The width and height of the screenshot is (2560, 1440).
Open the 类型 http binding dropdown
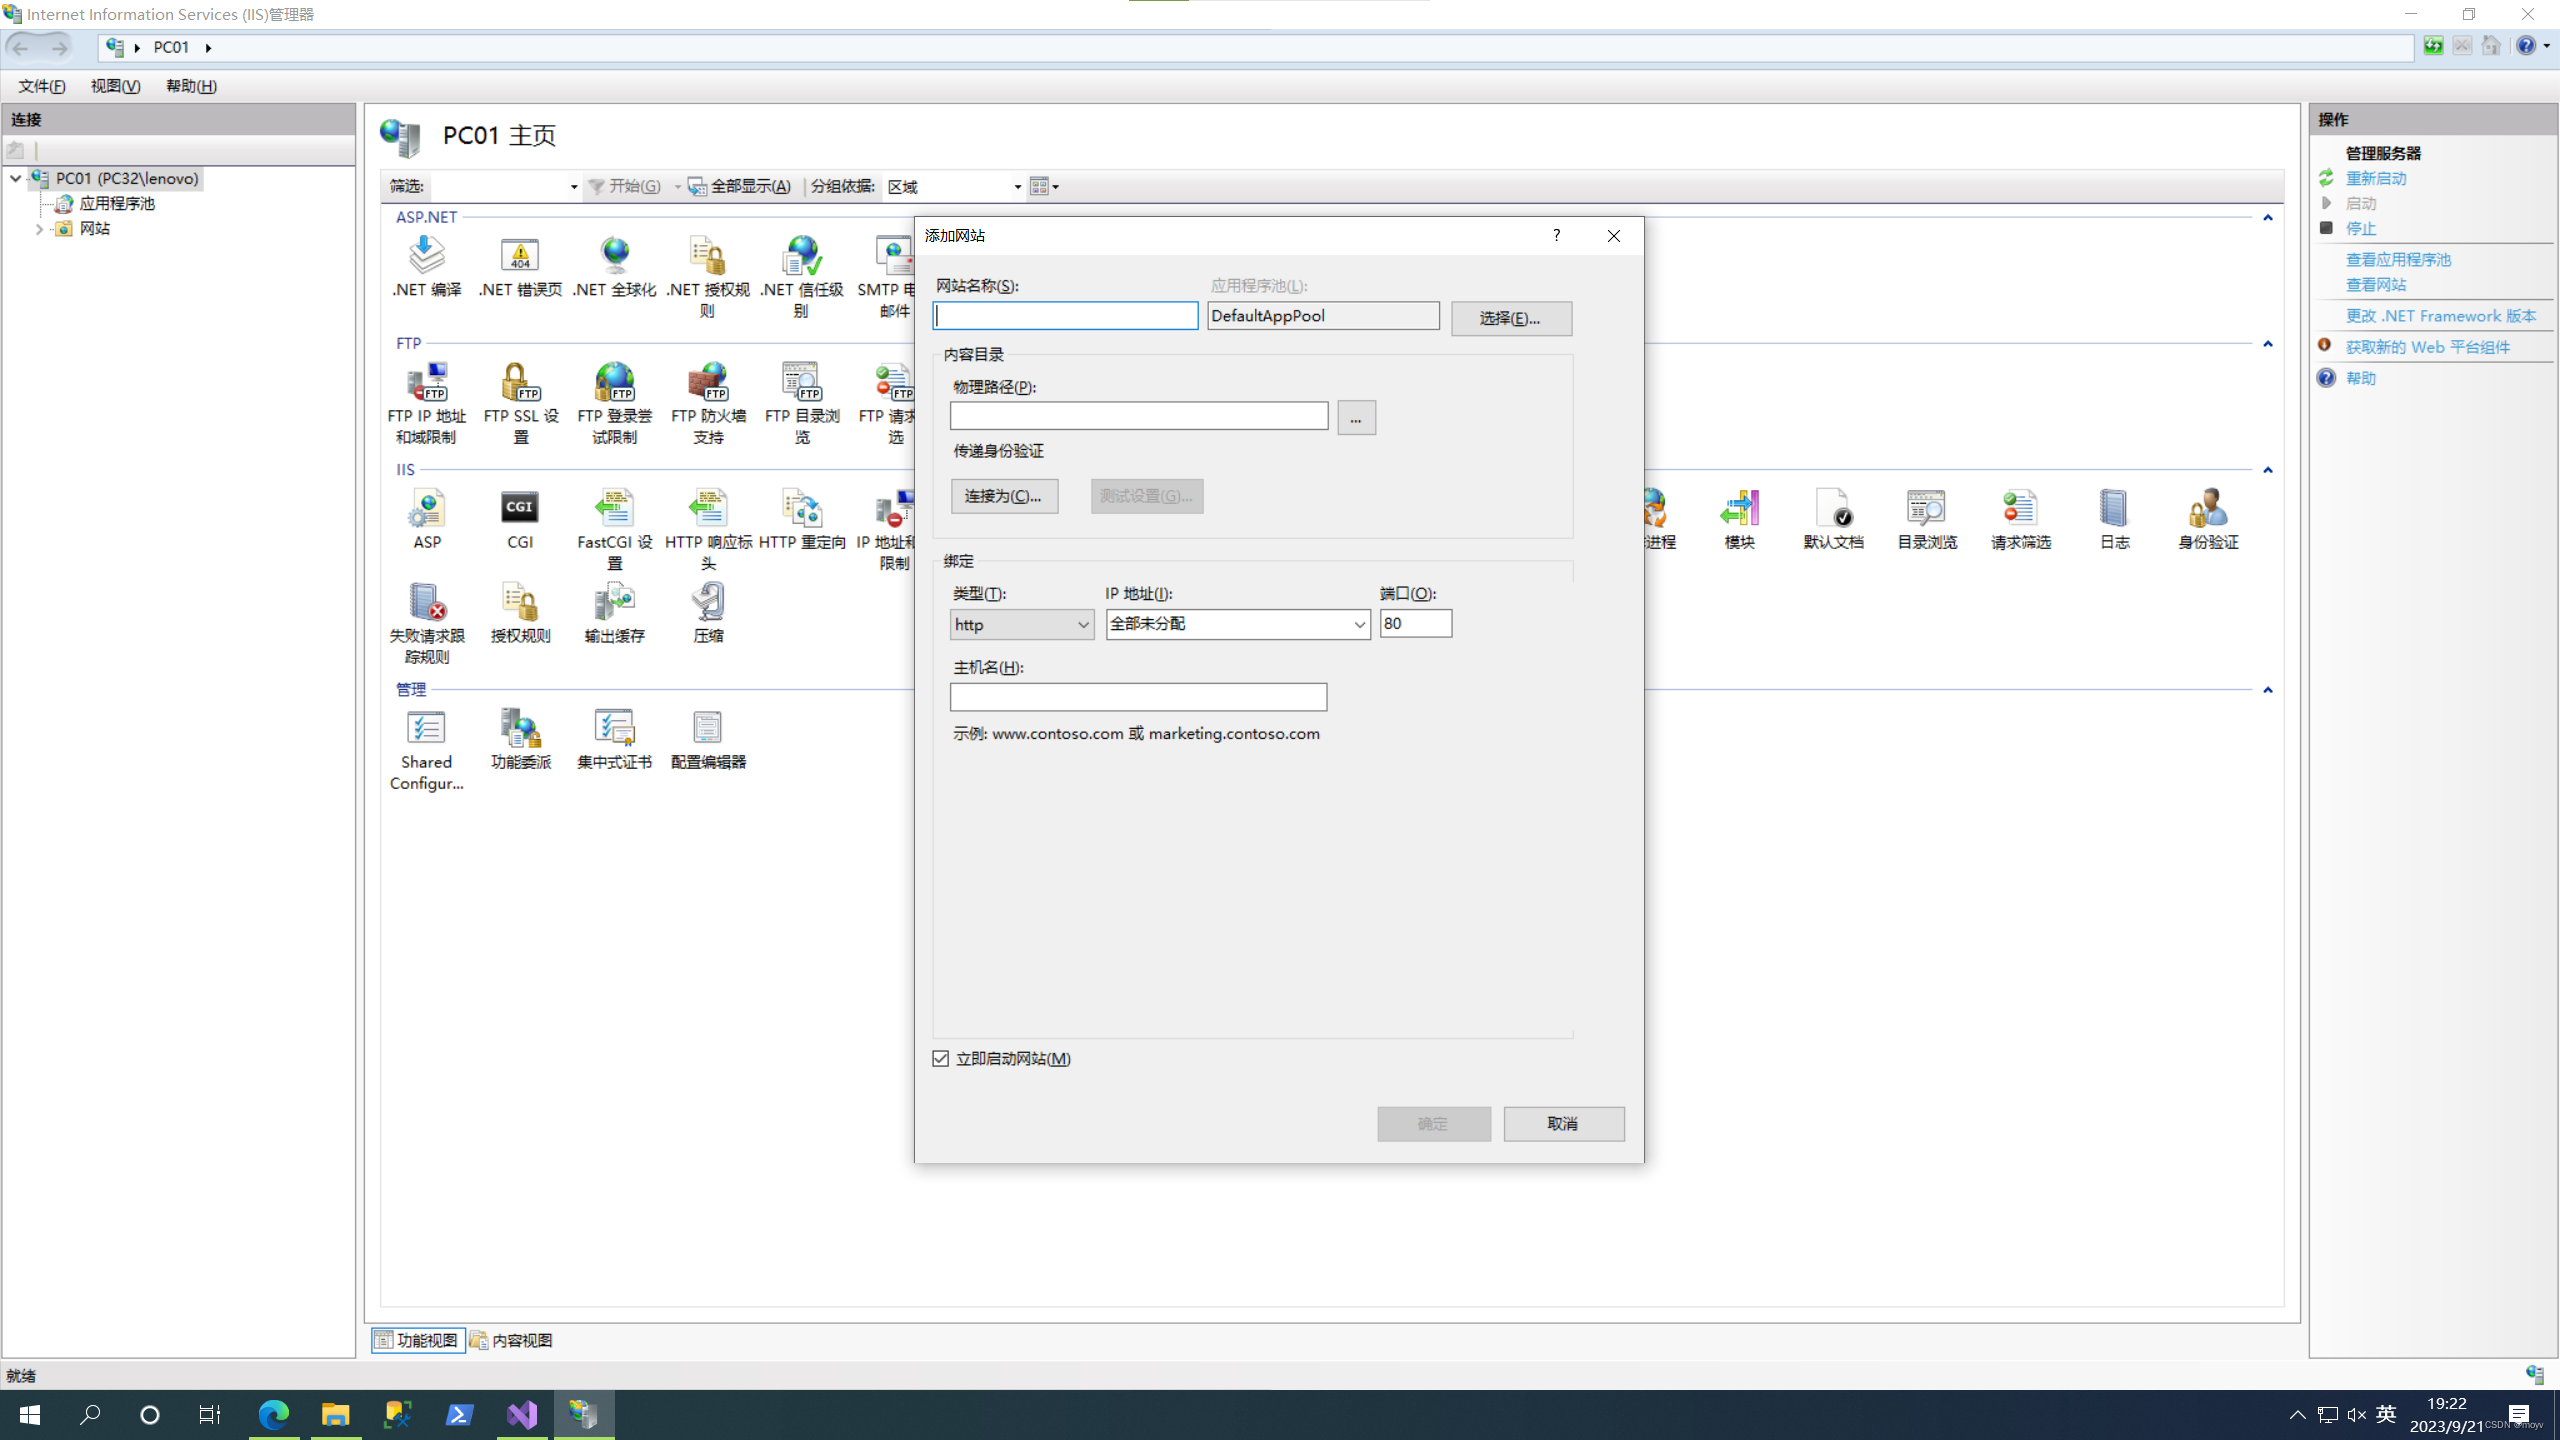tap(1021, 624)
